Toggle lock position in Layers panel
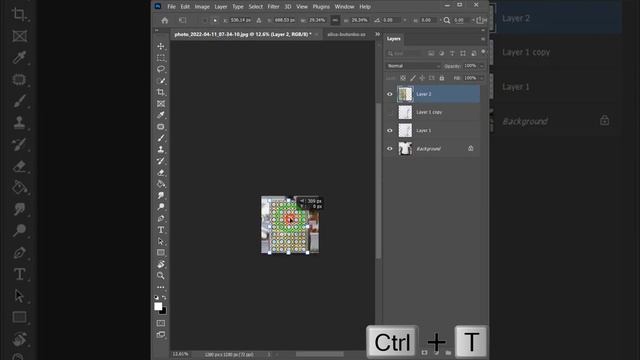 pyautogui.click(x=422, y=78)
